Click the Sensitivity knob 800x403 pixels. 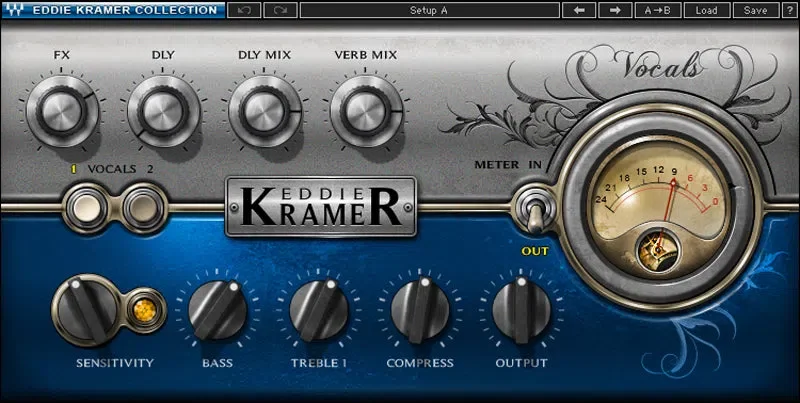coord(87,310)
